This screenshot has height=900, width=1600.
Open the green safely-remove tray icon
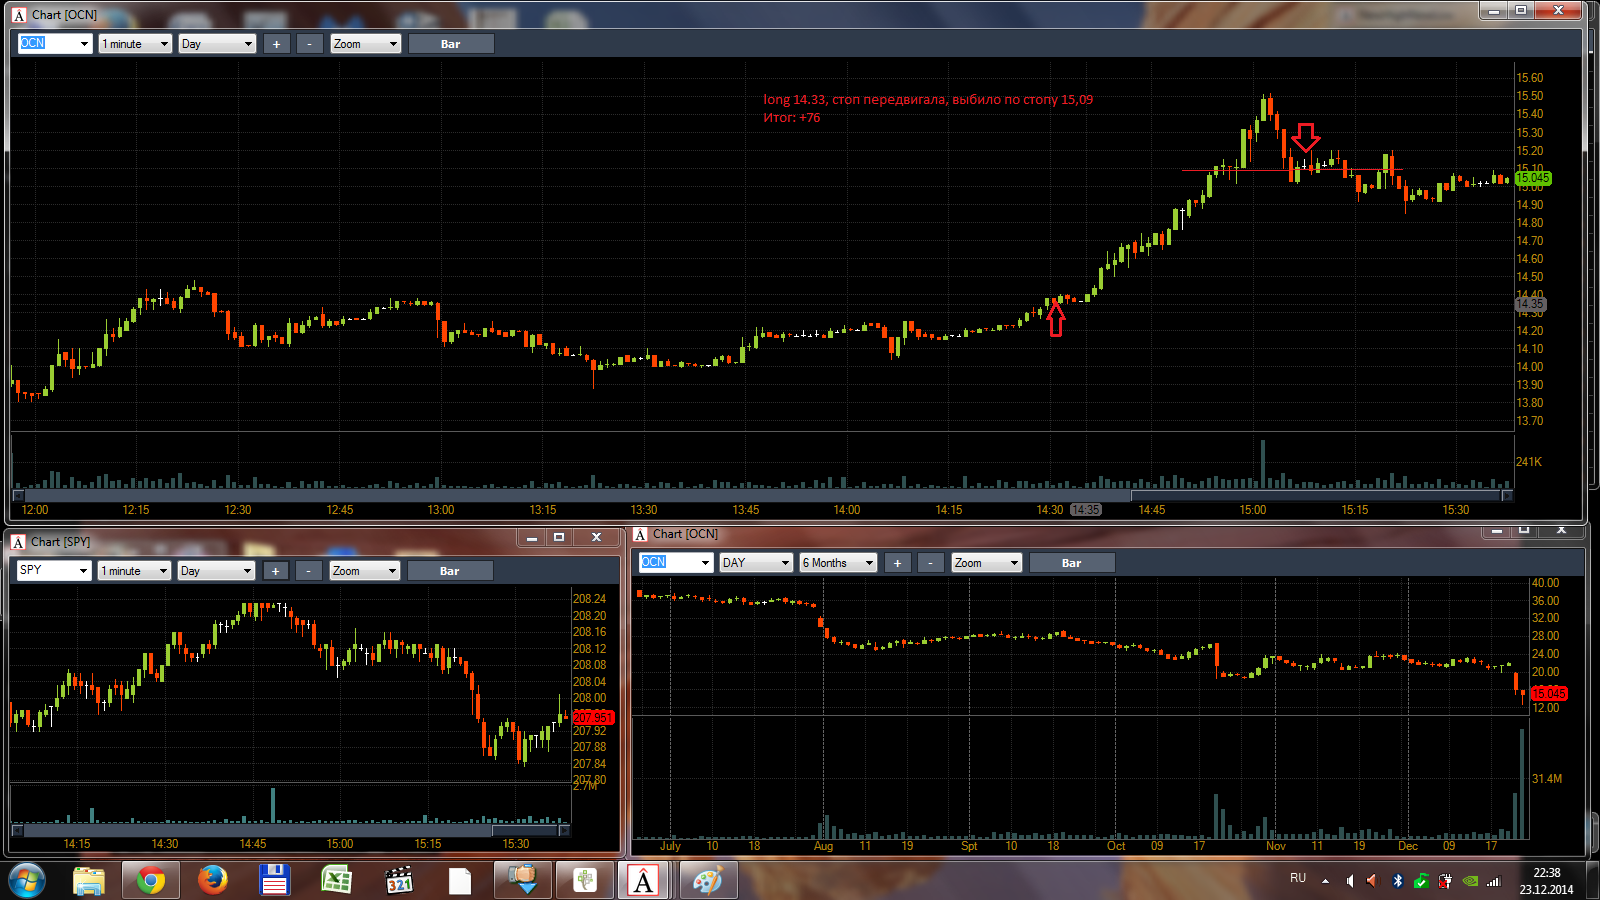point(1421,881)
